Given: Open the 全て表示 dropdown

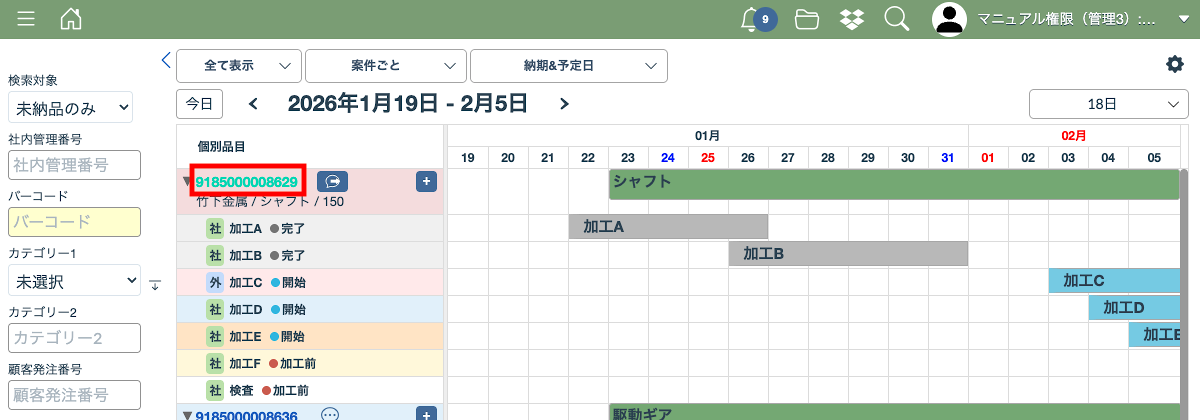Looking at the screenshot, I should 239,65.
